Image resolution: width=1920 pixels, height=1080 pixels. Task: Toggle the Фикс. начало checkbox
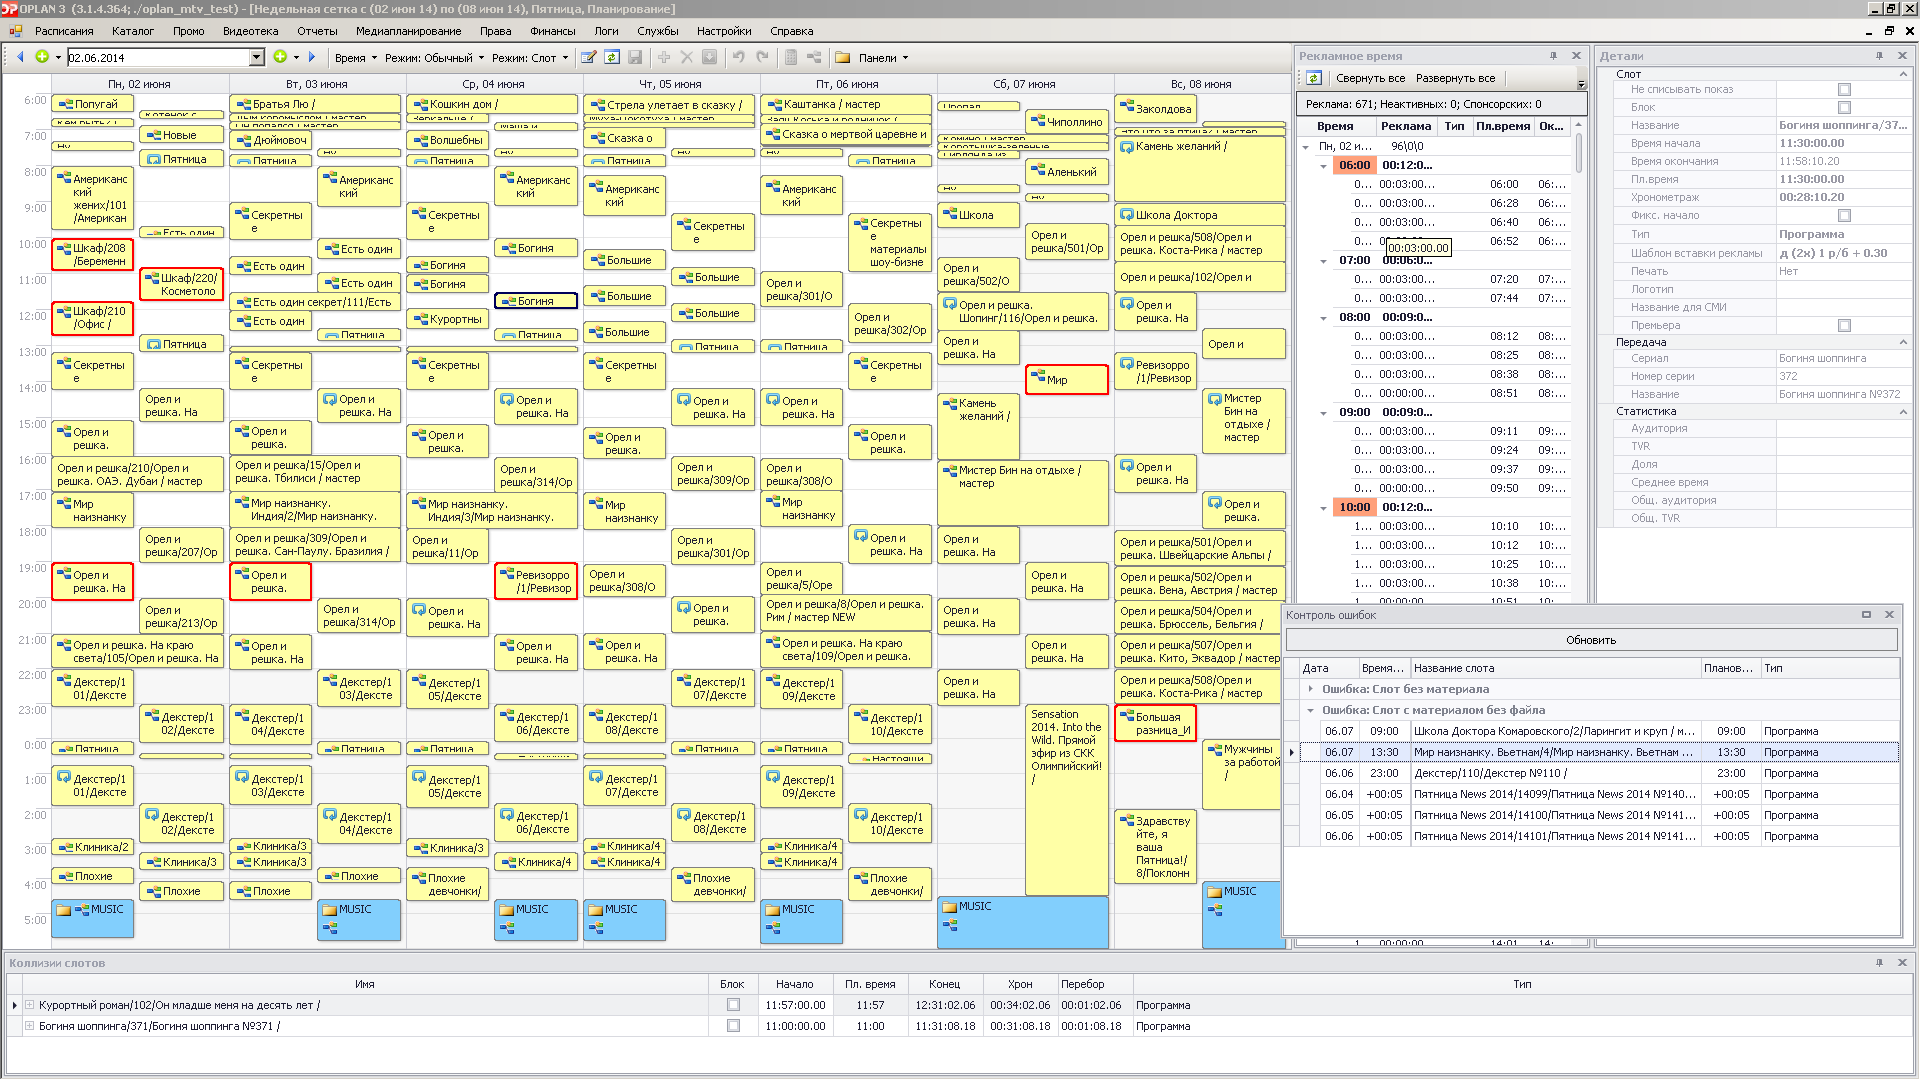tap(1844, 216)
